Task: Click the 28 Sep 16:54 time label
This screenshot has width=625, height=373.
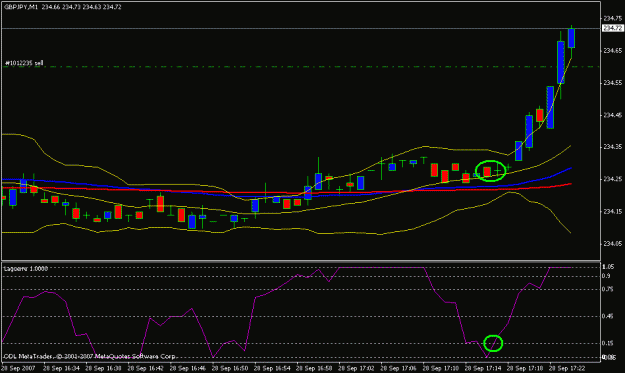Action: tap(272, 368)
